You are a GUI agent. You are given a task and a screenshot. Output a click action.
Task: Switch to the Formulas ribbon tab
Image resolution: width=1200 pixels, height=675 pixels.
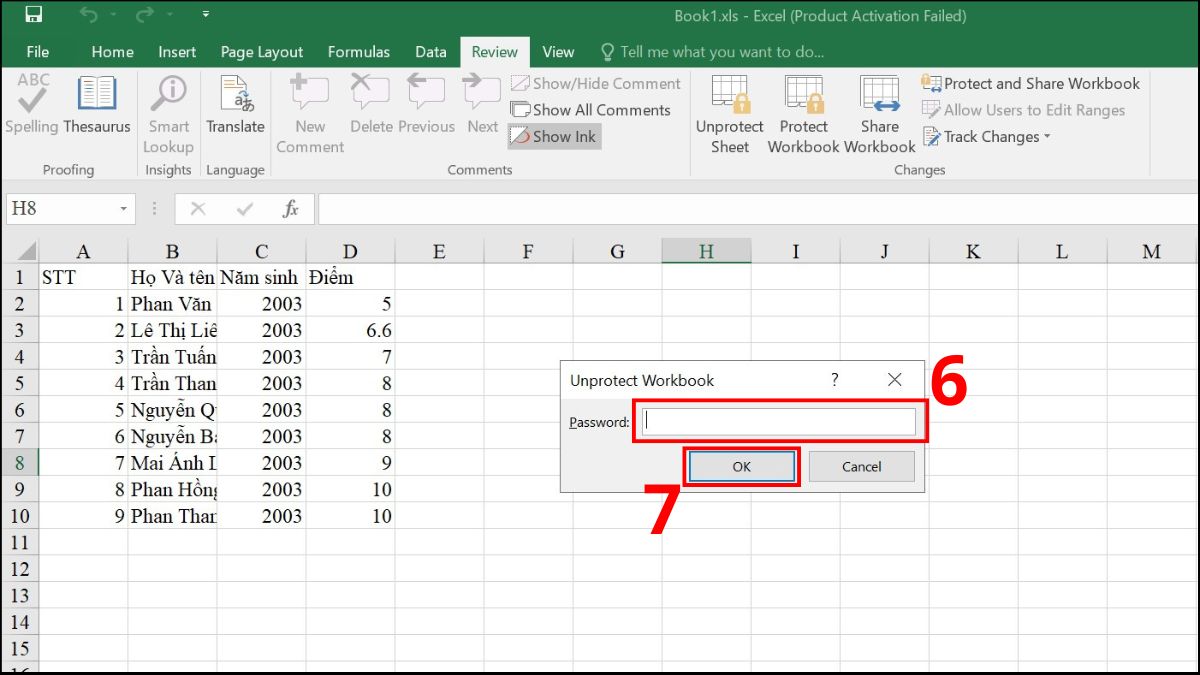(x=359, y=52)
